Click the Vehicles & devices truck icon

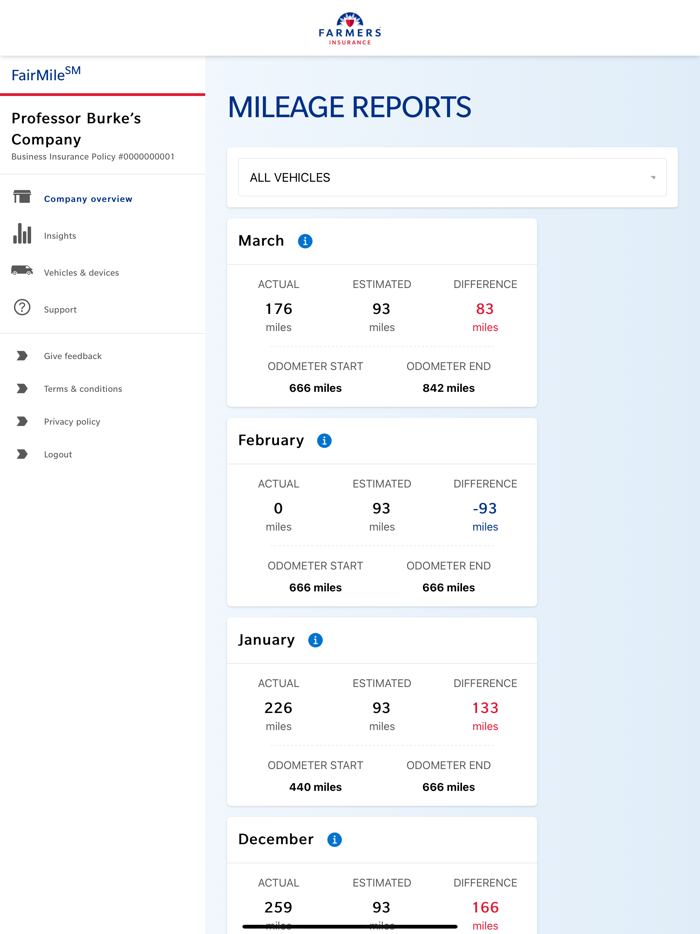[x=22, y=271]
